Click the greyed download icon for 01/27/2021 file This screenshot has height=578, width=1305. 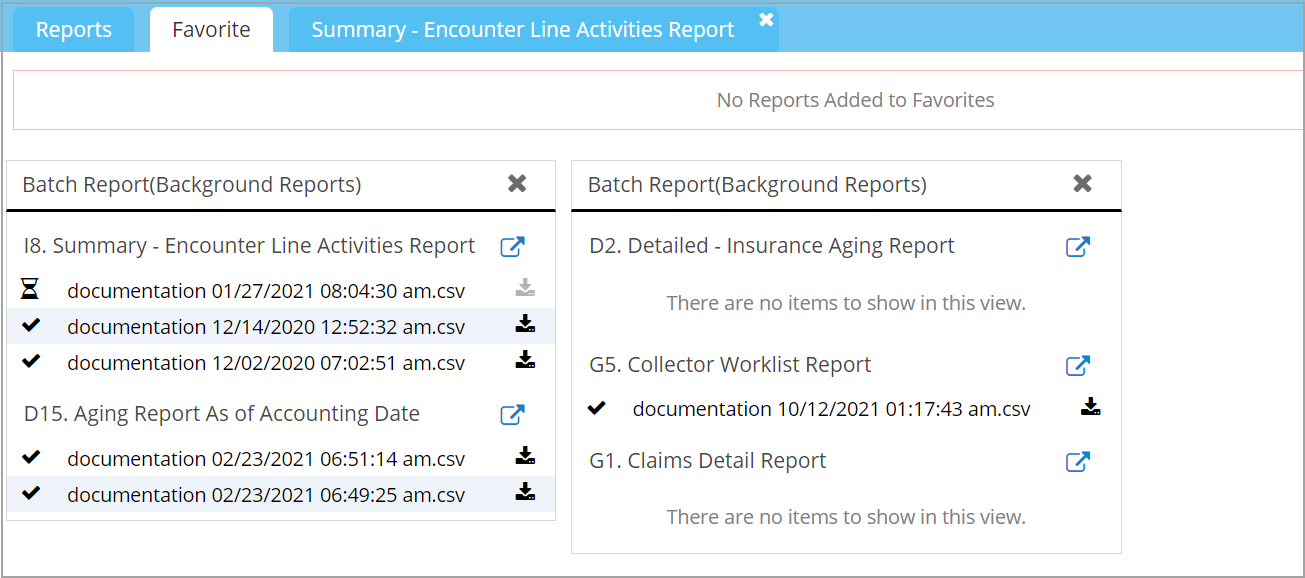pos(525,289)
